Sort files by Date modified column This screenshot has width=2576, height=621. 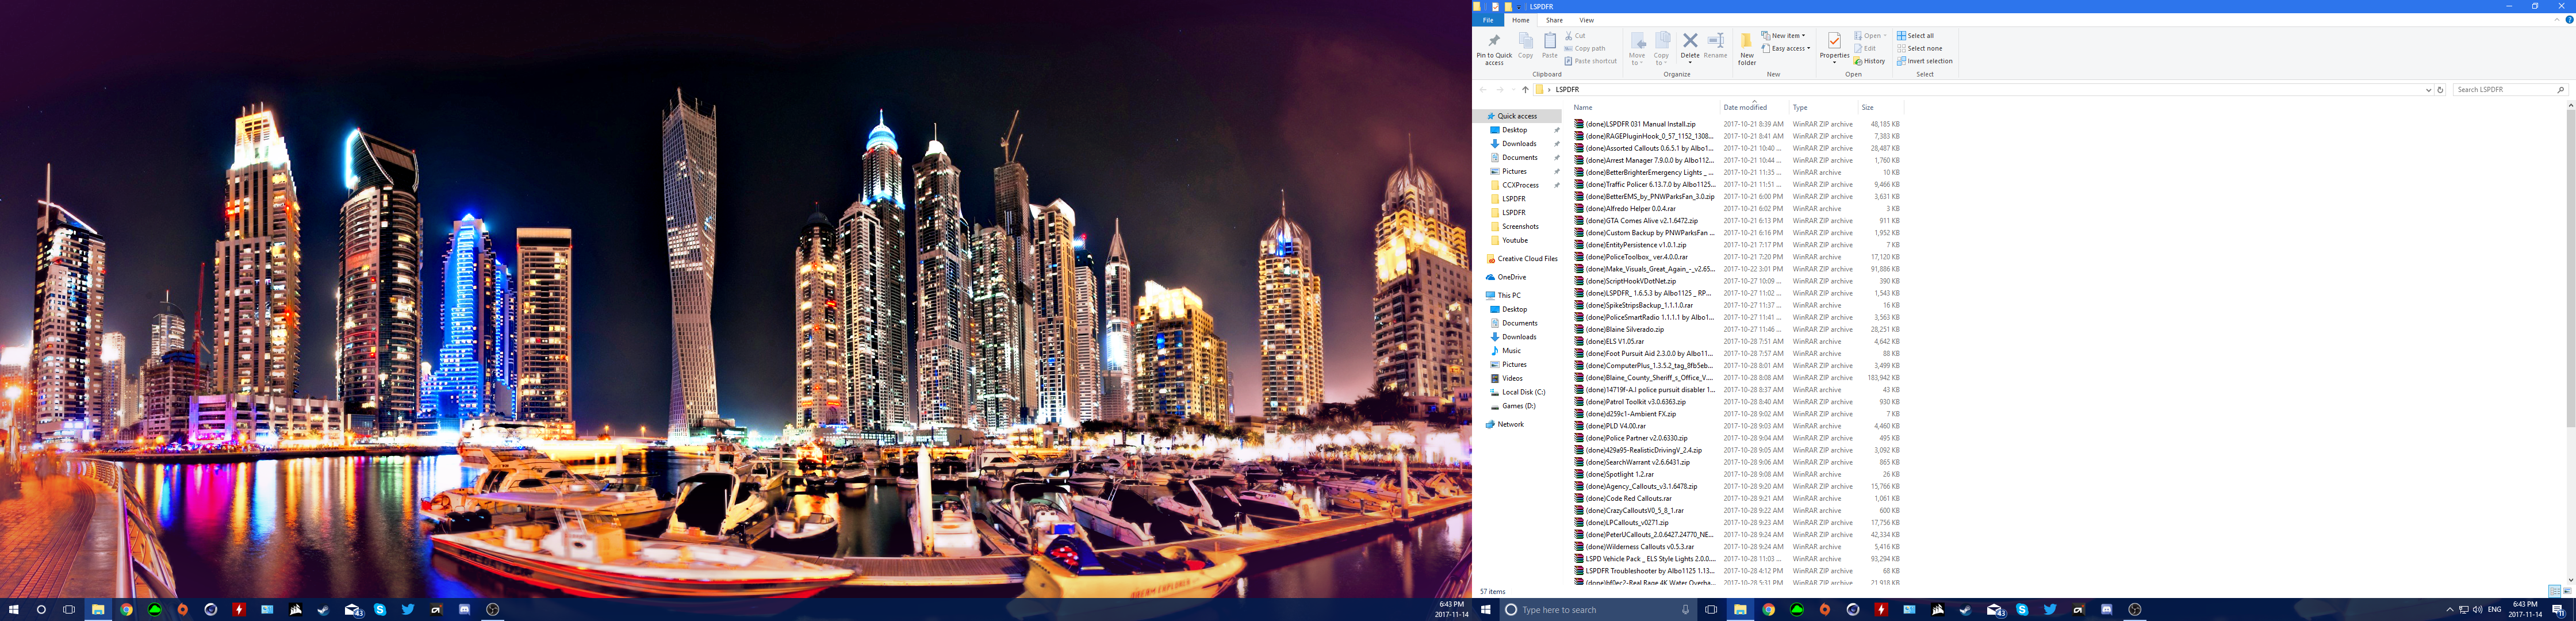(1745, 107)
